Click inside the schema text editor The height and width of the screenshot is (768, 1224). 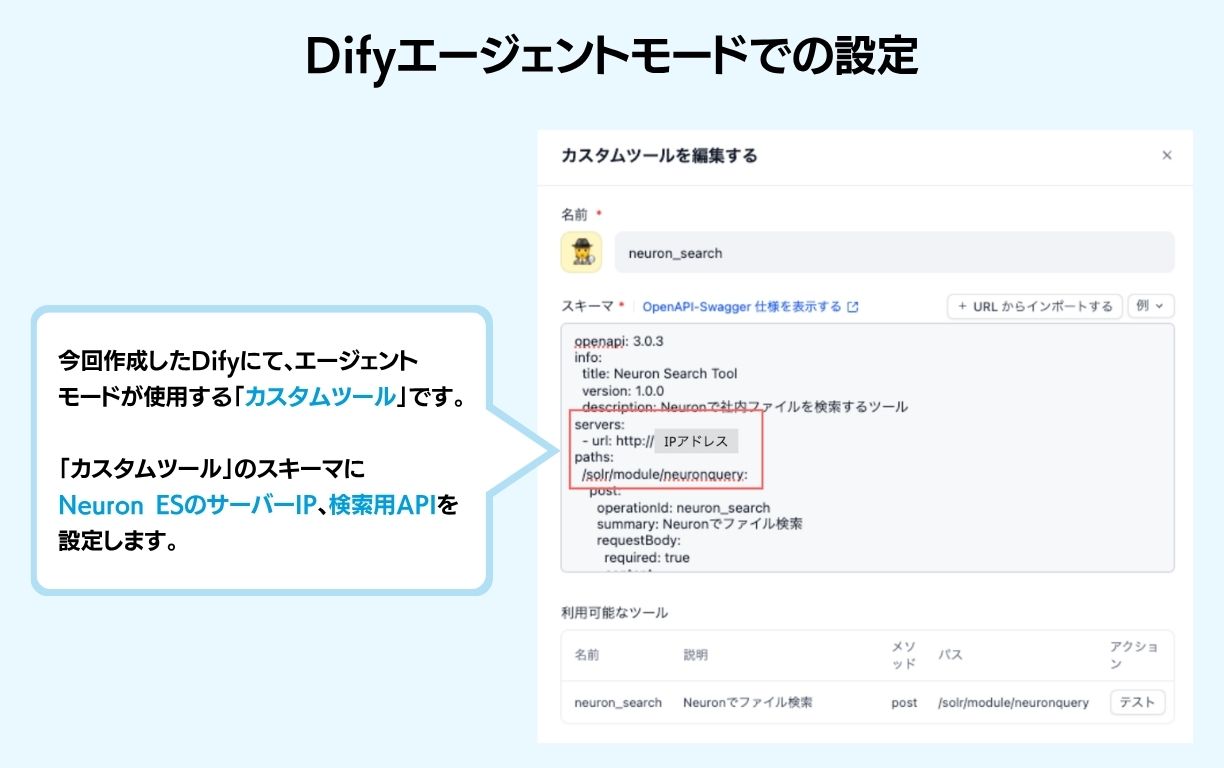[x=867, y=447]
